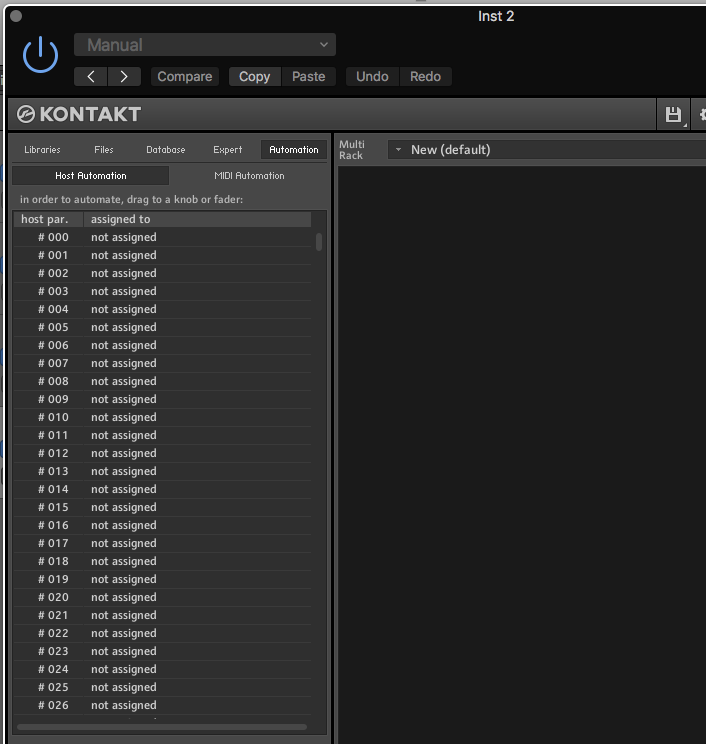Go to previous preset arrow
Image resolution: width=706 pixels, height=744 pixels.
(91, 76)
